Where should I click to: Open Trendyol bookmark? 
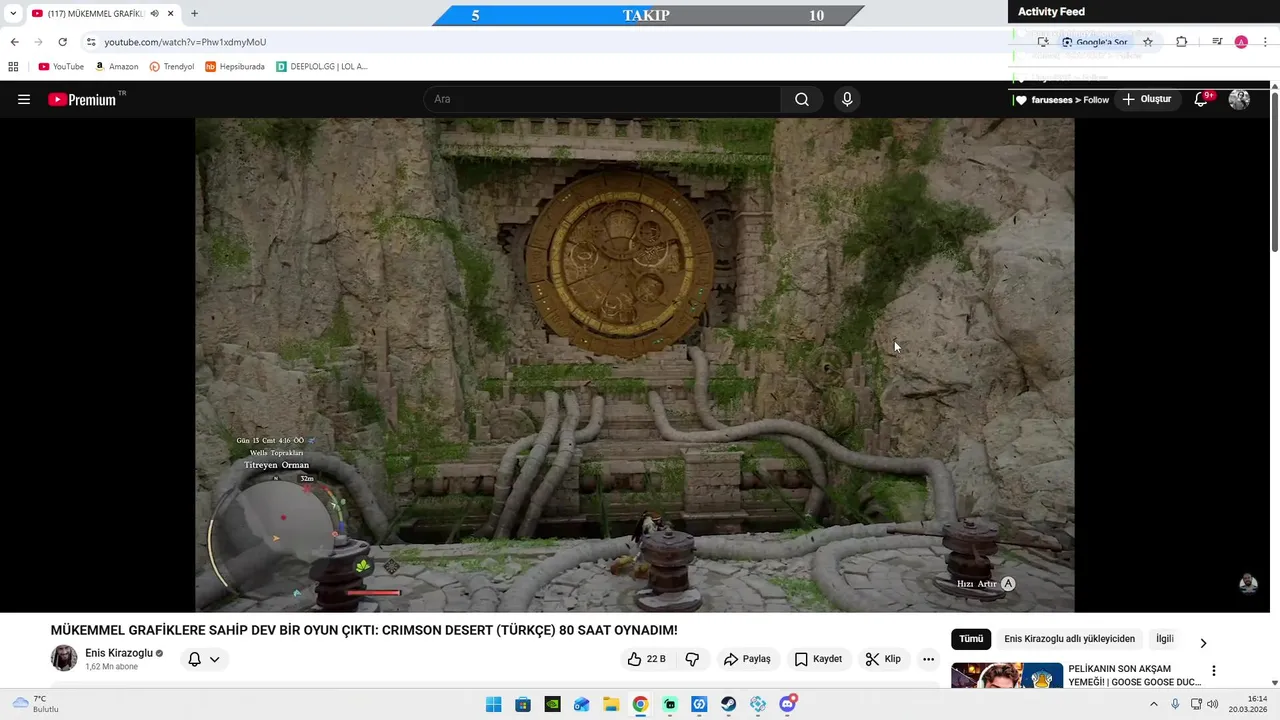click(x=172, y=67)
